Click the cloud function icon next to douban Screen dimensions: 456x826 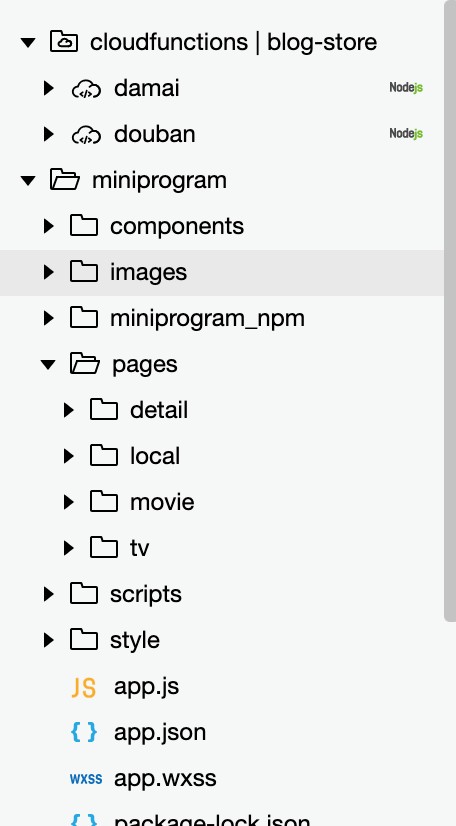tap(86, 134)
